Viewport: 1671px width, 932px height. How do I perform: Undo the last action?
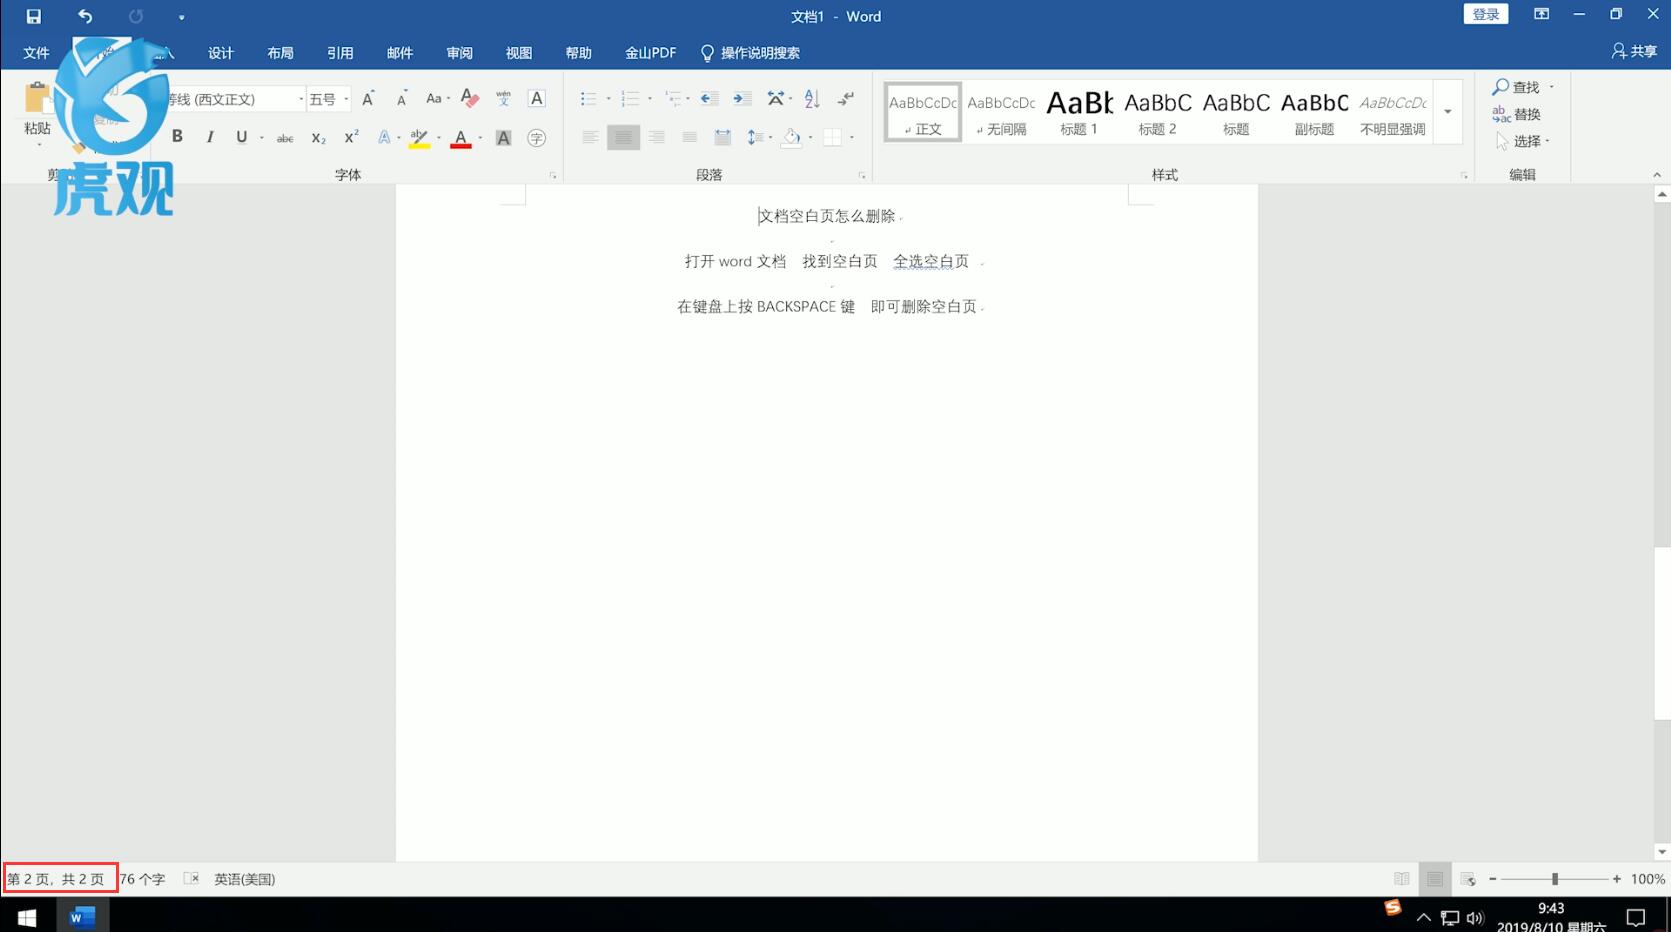(x=85, y=16)
